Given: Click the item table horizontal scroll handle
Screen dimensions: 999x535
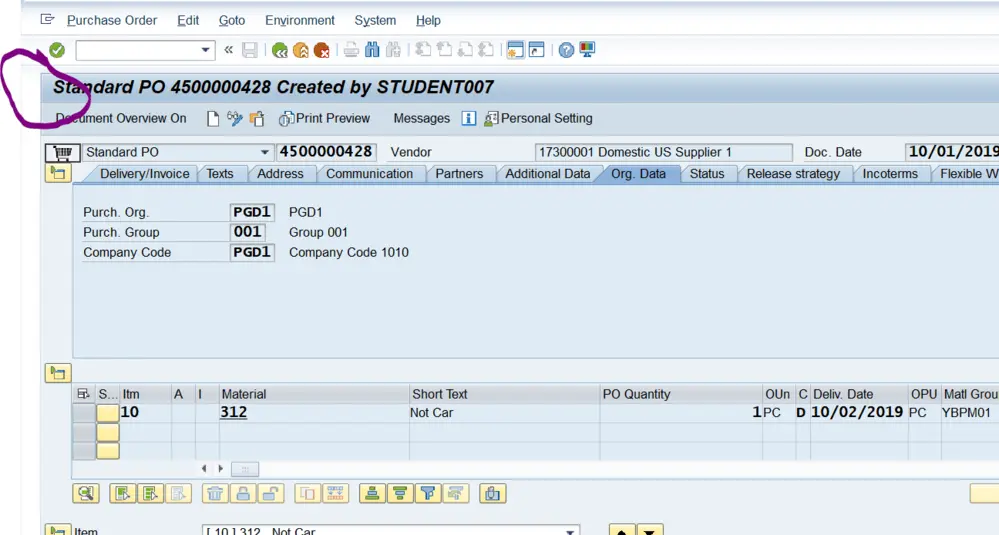Looking at the screenshot, I should 245,469.
